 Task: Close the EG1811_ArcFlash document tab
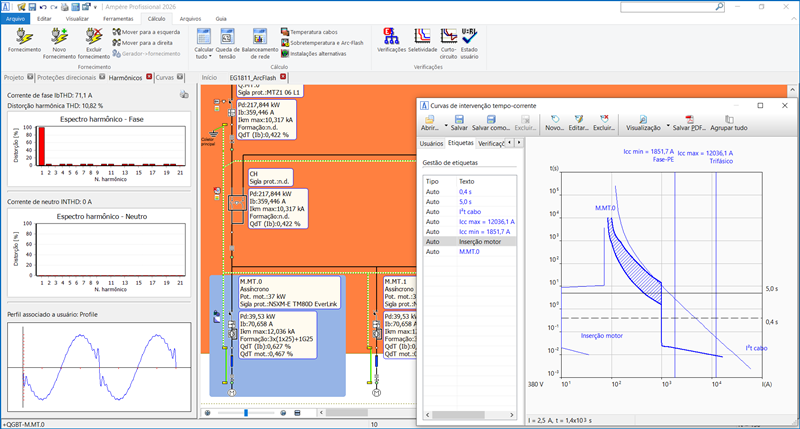283,77
